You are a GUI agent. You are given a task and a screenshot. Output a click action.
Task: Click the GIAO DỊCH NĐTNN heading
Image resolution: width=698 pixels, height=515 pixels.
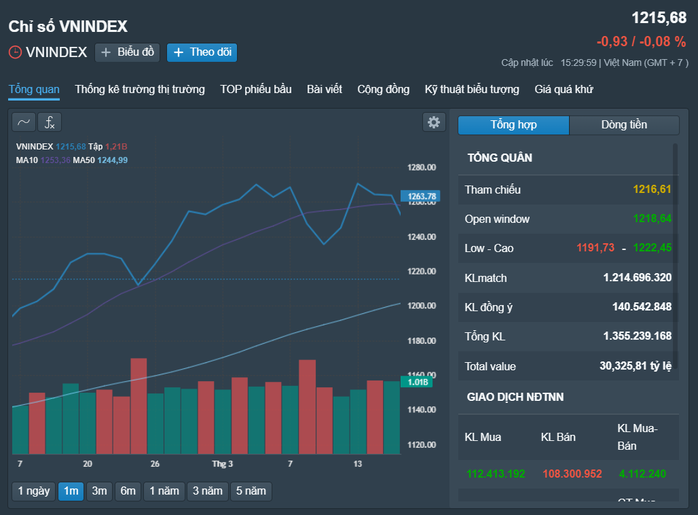[x=515, y=397]
